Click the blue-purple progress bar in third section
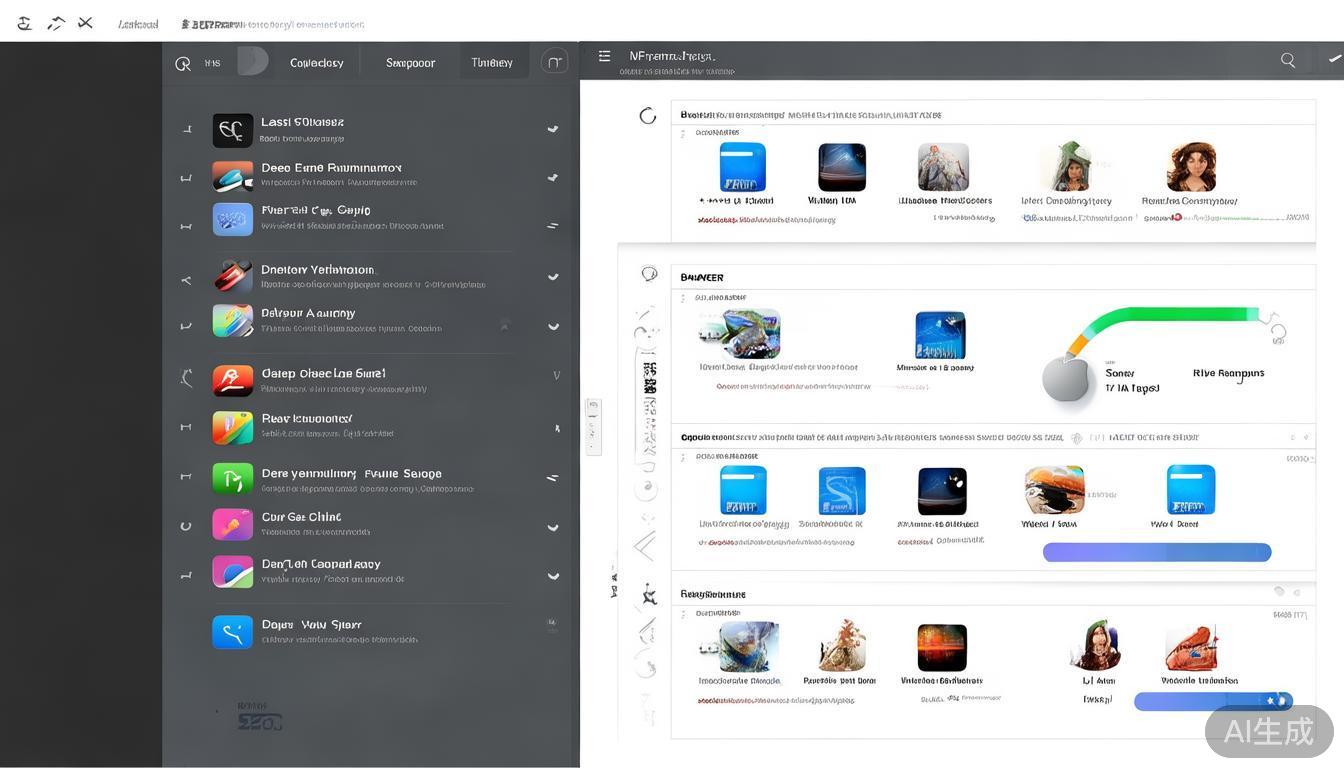 pyautogui.click(x=1156, y=552)
